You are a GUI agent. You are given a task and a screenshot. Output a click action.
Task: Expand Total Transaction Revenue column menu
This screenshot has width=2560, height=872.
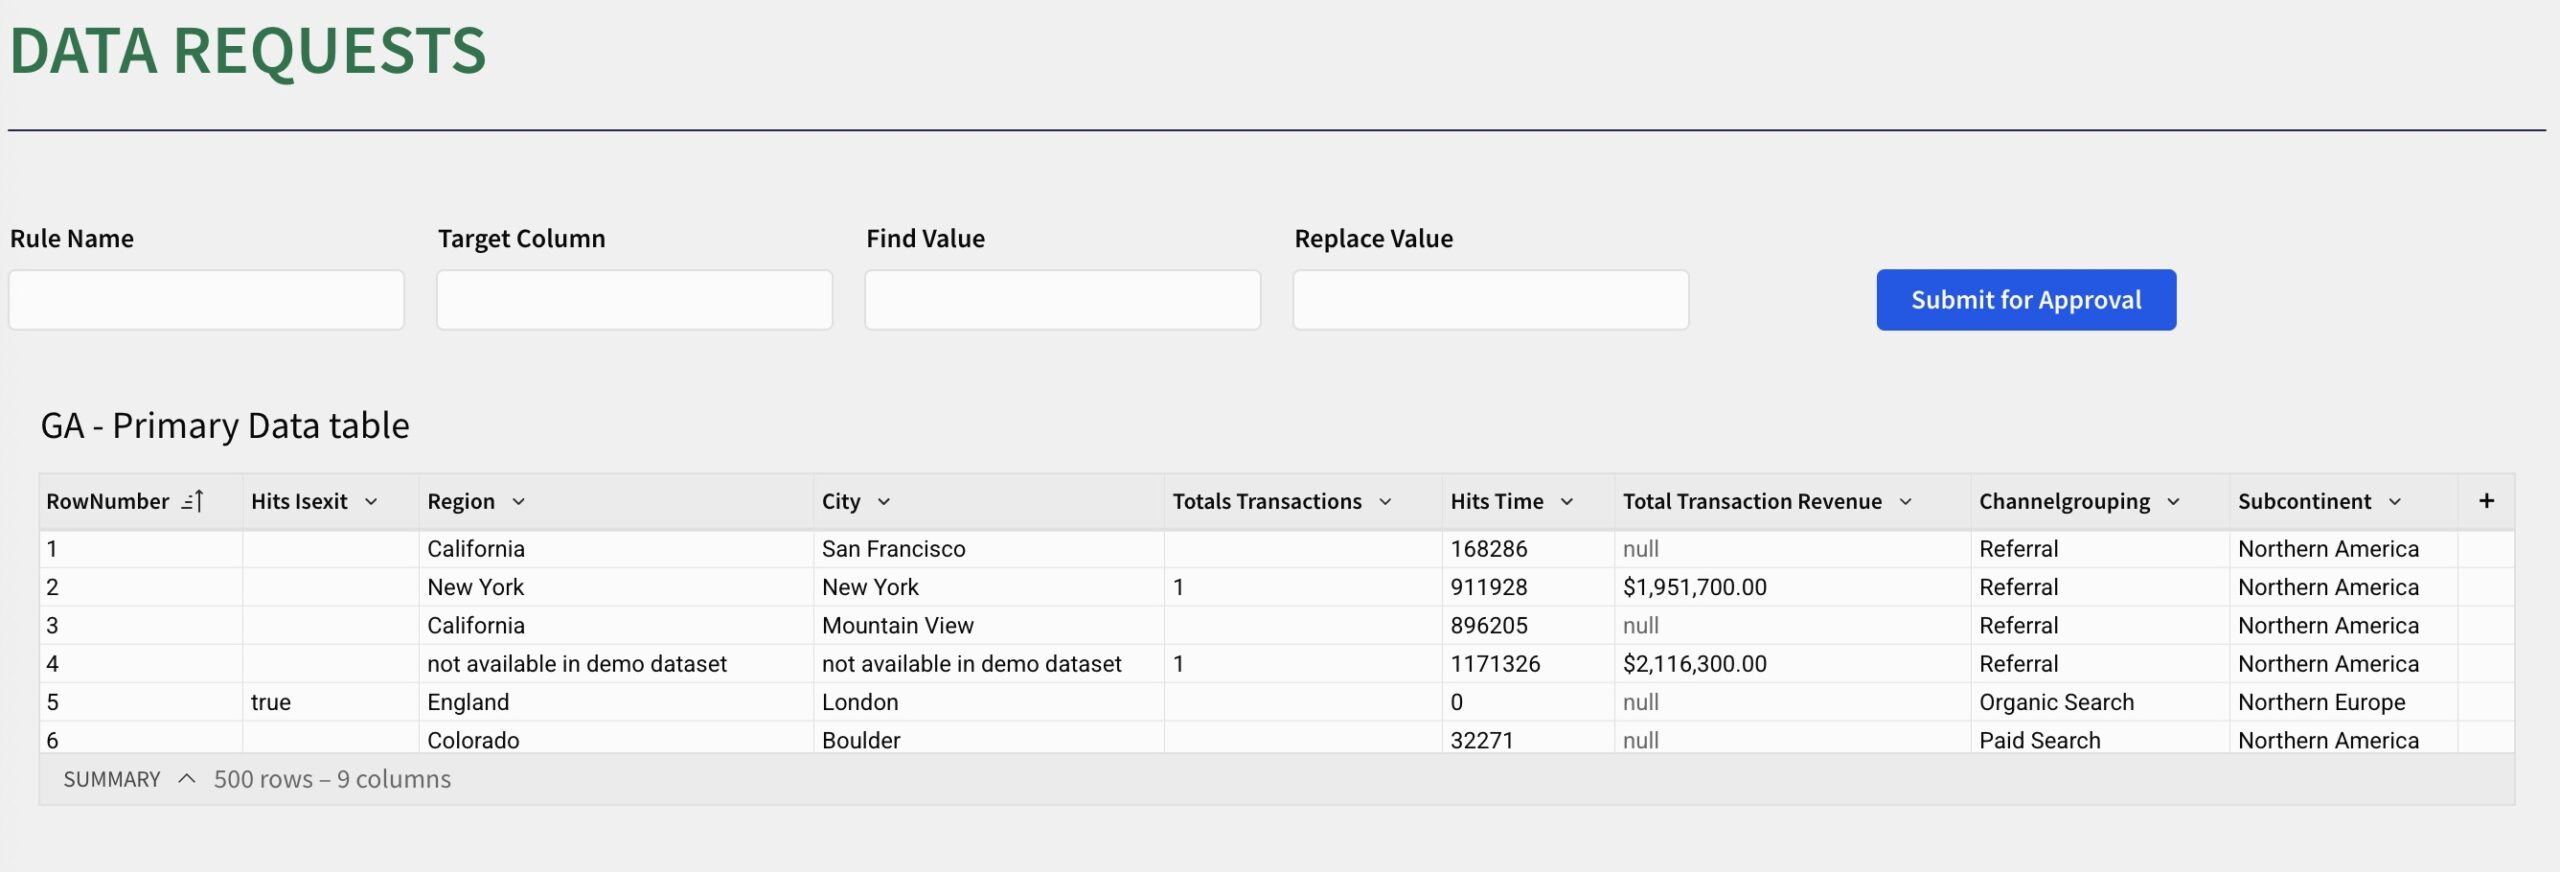tap(1905, 502)
